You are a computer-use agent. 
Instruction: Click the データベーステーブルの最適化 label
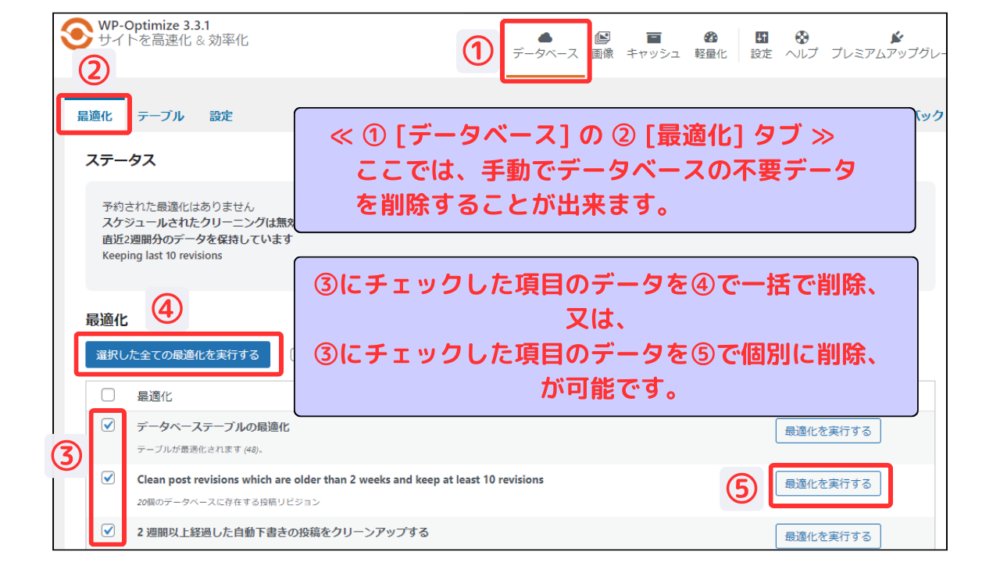coord(213,427)
